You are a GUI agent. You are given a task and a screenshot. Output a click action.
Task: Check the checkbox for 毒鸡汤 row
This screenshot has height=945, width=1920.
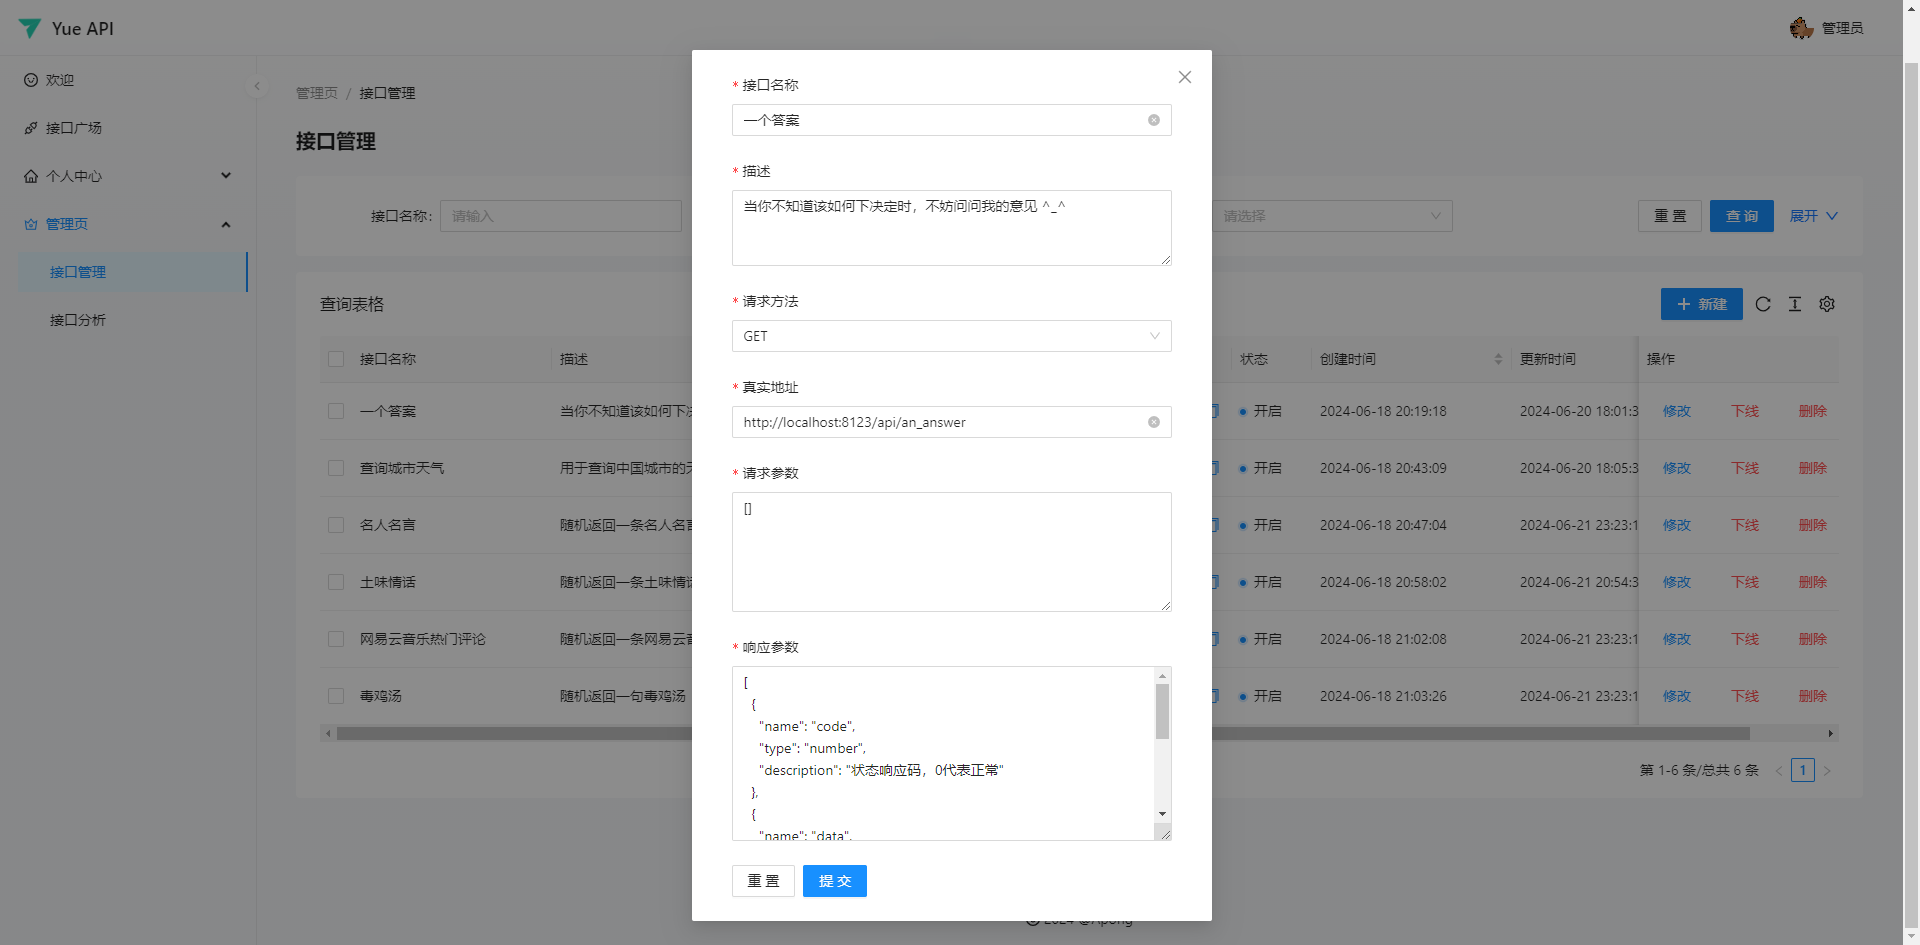[336, 695]
